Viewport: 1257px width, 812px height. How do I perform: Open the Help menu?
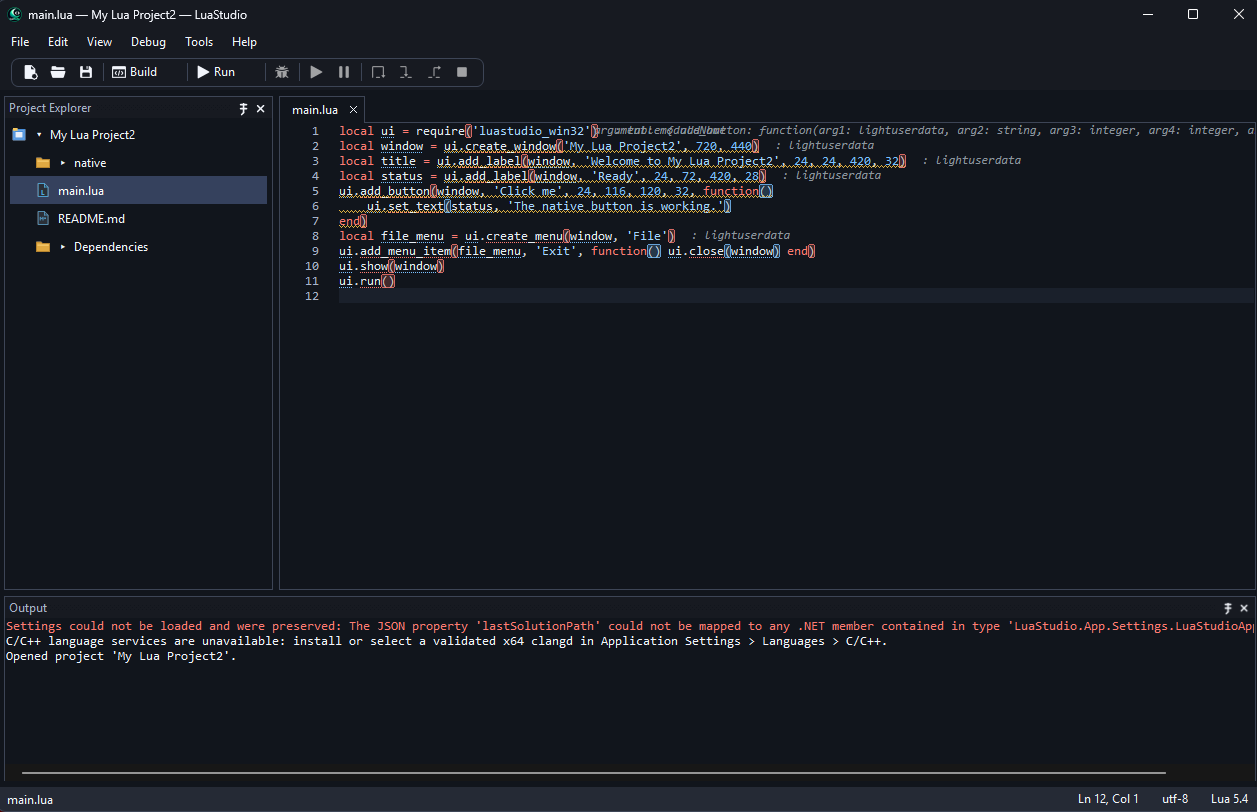pos(244,42)
